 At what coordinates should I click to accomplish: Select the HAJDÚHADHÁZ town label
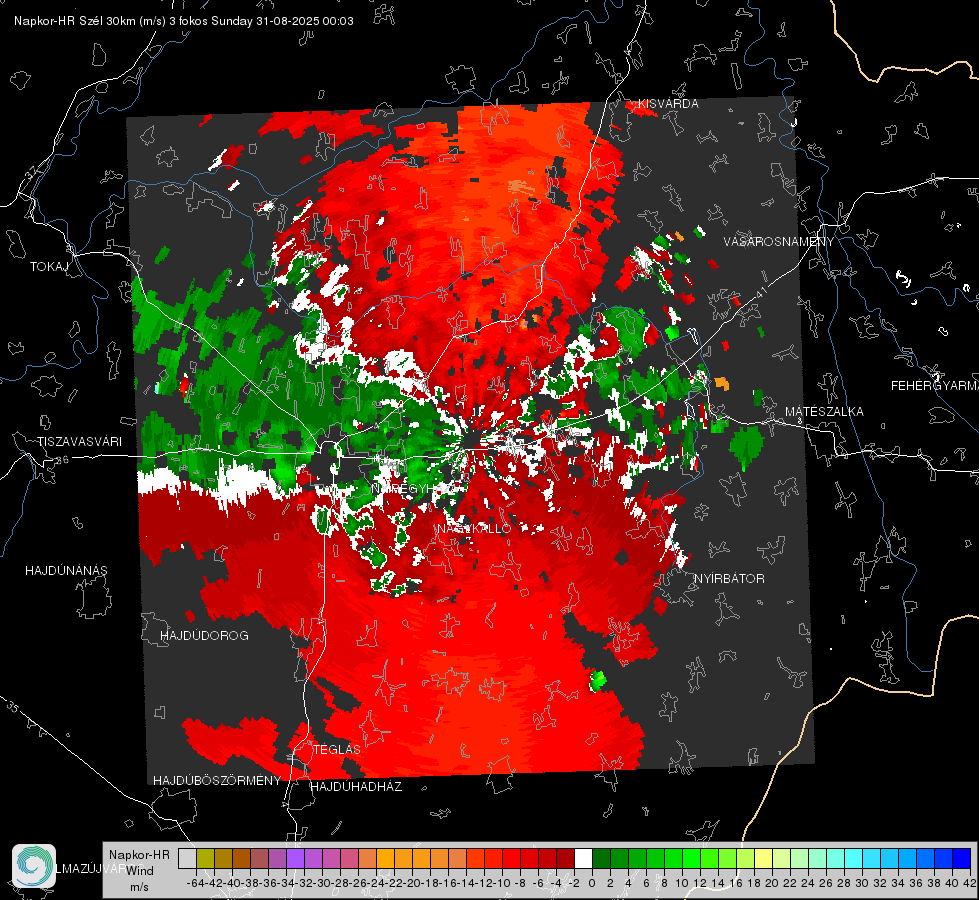(x=356, y=787)
